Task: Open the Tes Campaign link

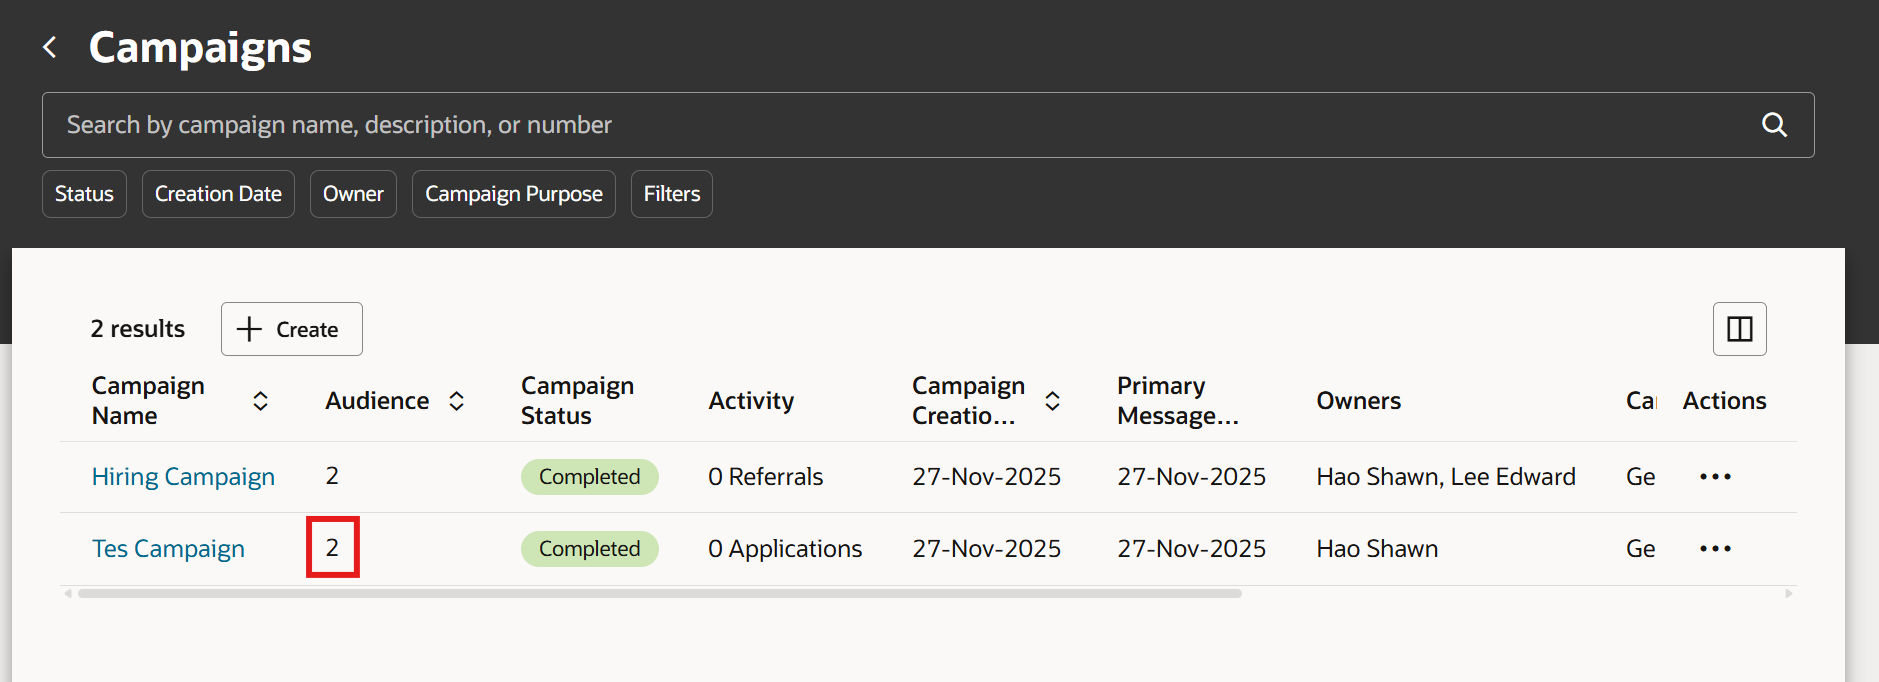Action: (x=168, y=549)
